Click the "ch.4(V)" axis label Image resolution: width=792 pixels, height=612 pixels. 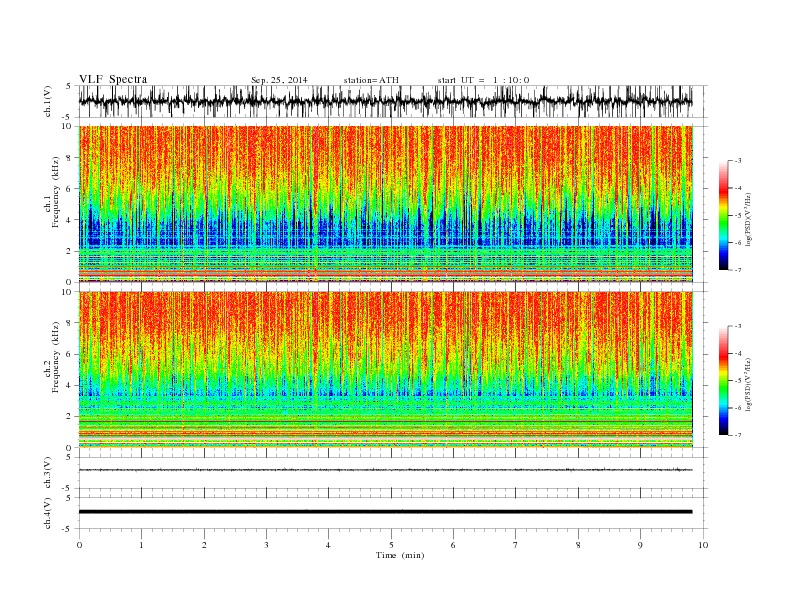[48, 513]
